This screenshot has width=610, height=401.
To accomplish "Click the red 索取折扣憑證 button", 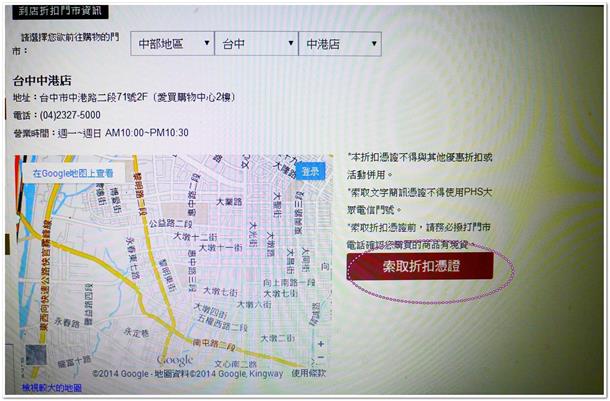I will coord(420,267).
